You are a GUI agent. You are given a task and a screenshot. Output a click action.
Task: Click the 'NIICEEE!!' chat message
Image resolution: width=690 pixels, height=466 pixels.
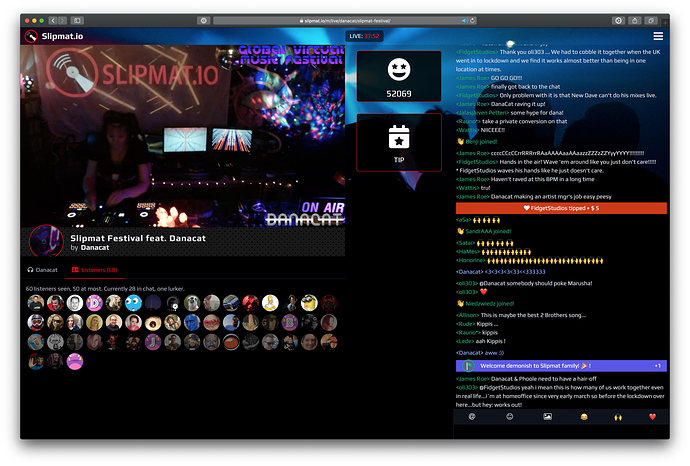click(493, 130)
